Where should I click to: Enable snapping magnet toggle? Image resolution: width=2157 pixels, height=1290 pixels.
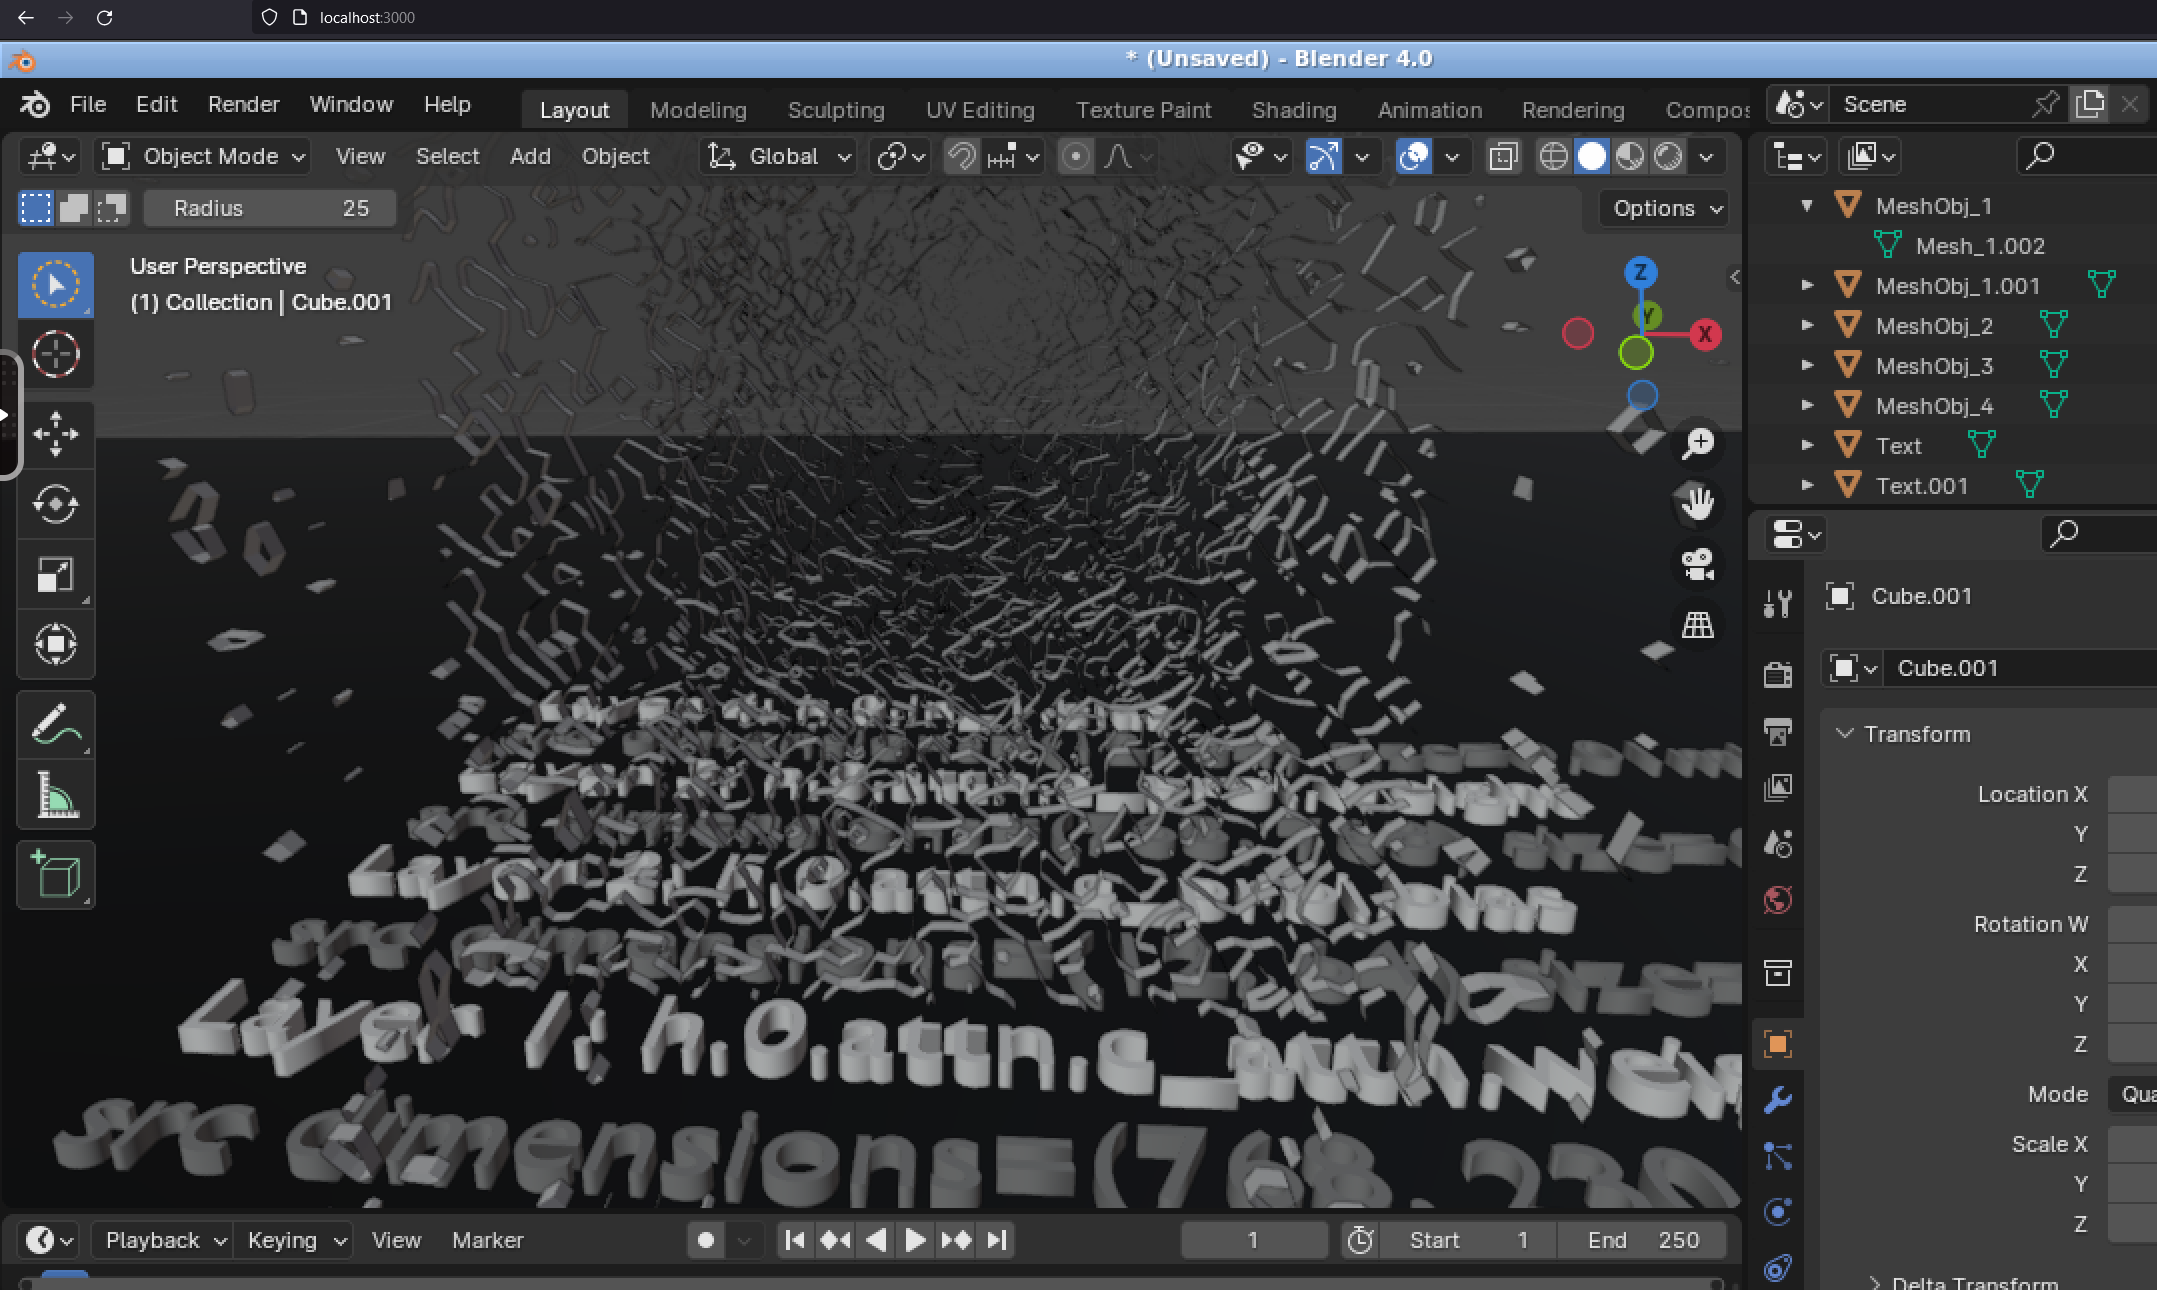[x=961, y=157]
